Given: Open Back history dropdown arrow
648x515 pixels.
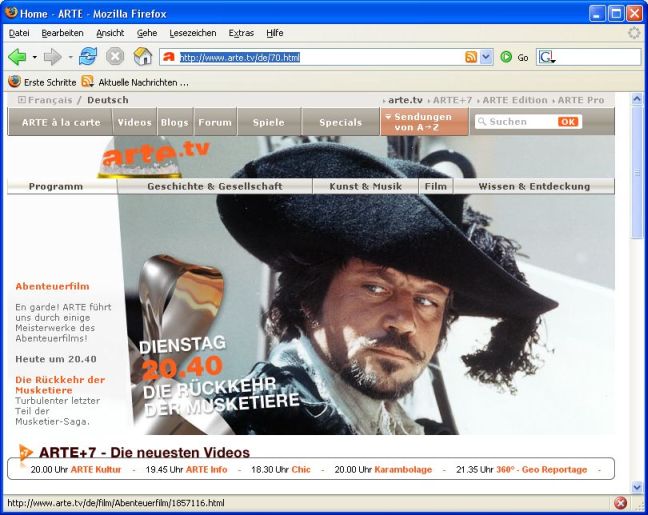Looking at the screenshot, I should (35, 57).
